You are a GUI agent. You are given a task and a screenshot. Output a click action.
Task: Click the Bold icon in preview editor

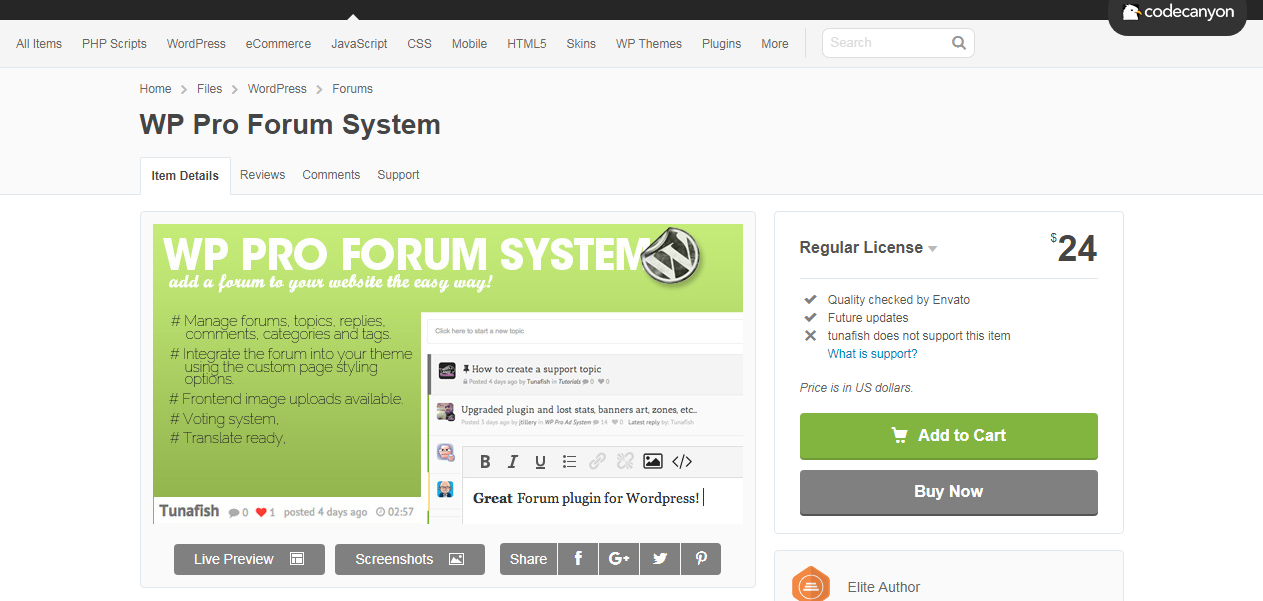coord(485,461)
